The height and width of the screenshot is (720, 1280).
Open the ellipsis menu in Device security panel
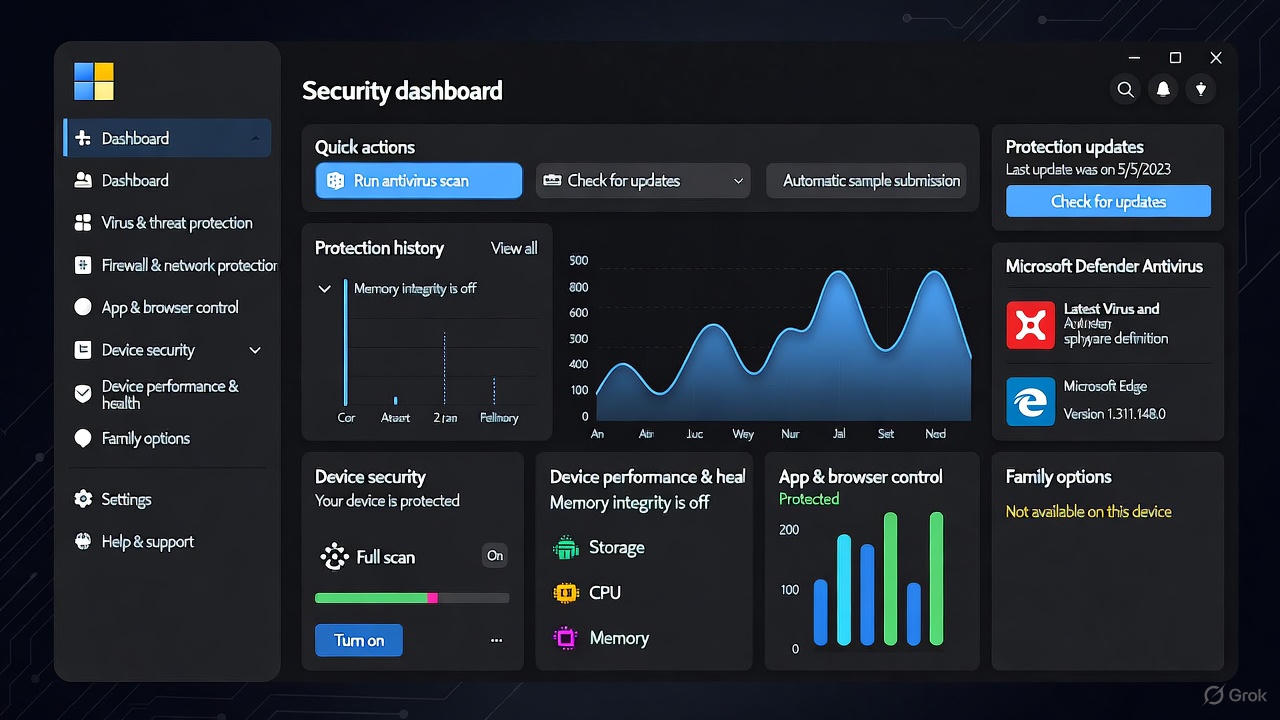(x=496, y=640)
